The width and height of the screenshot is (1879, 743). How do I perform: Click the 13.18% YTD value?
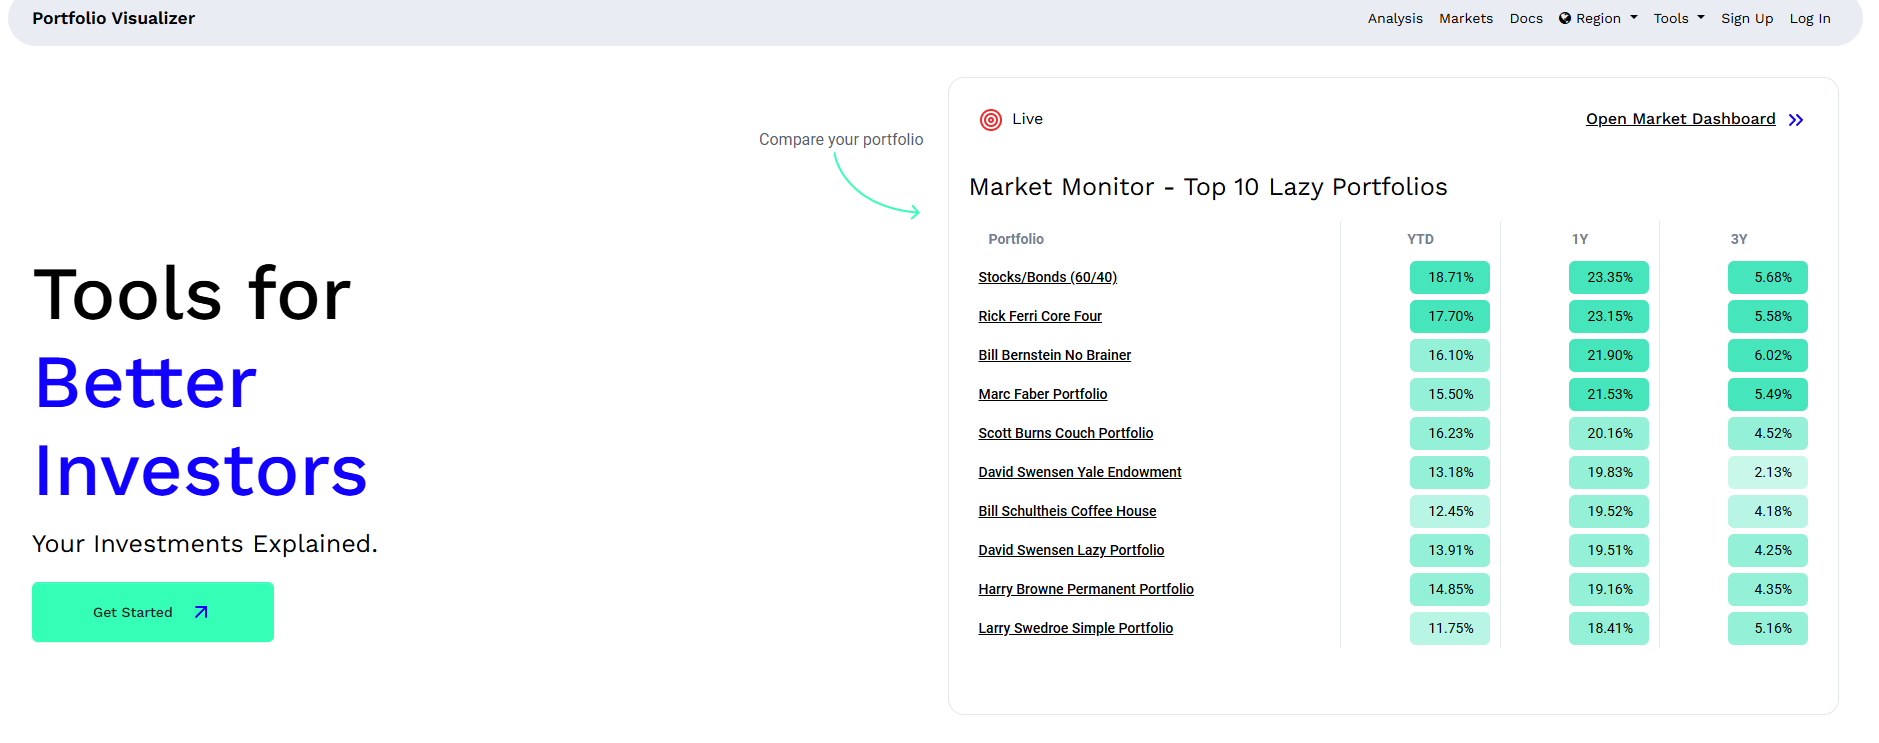[1450, 472]
